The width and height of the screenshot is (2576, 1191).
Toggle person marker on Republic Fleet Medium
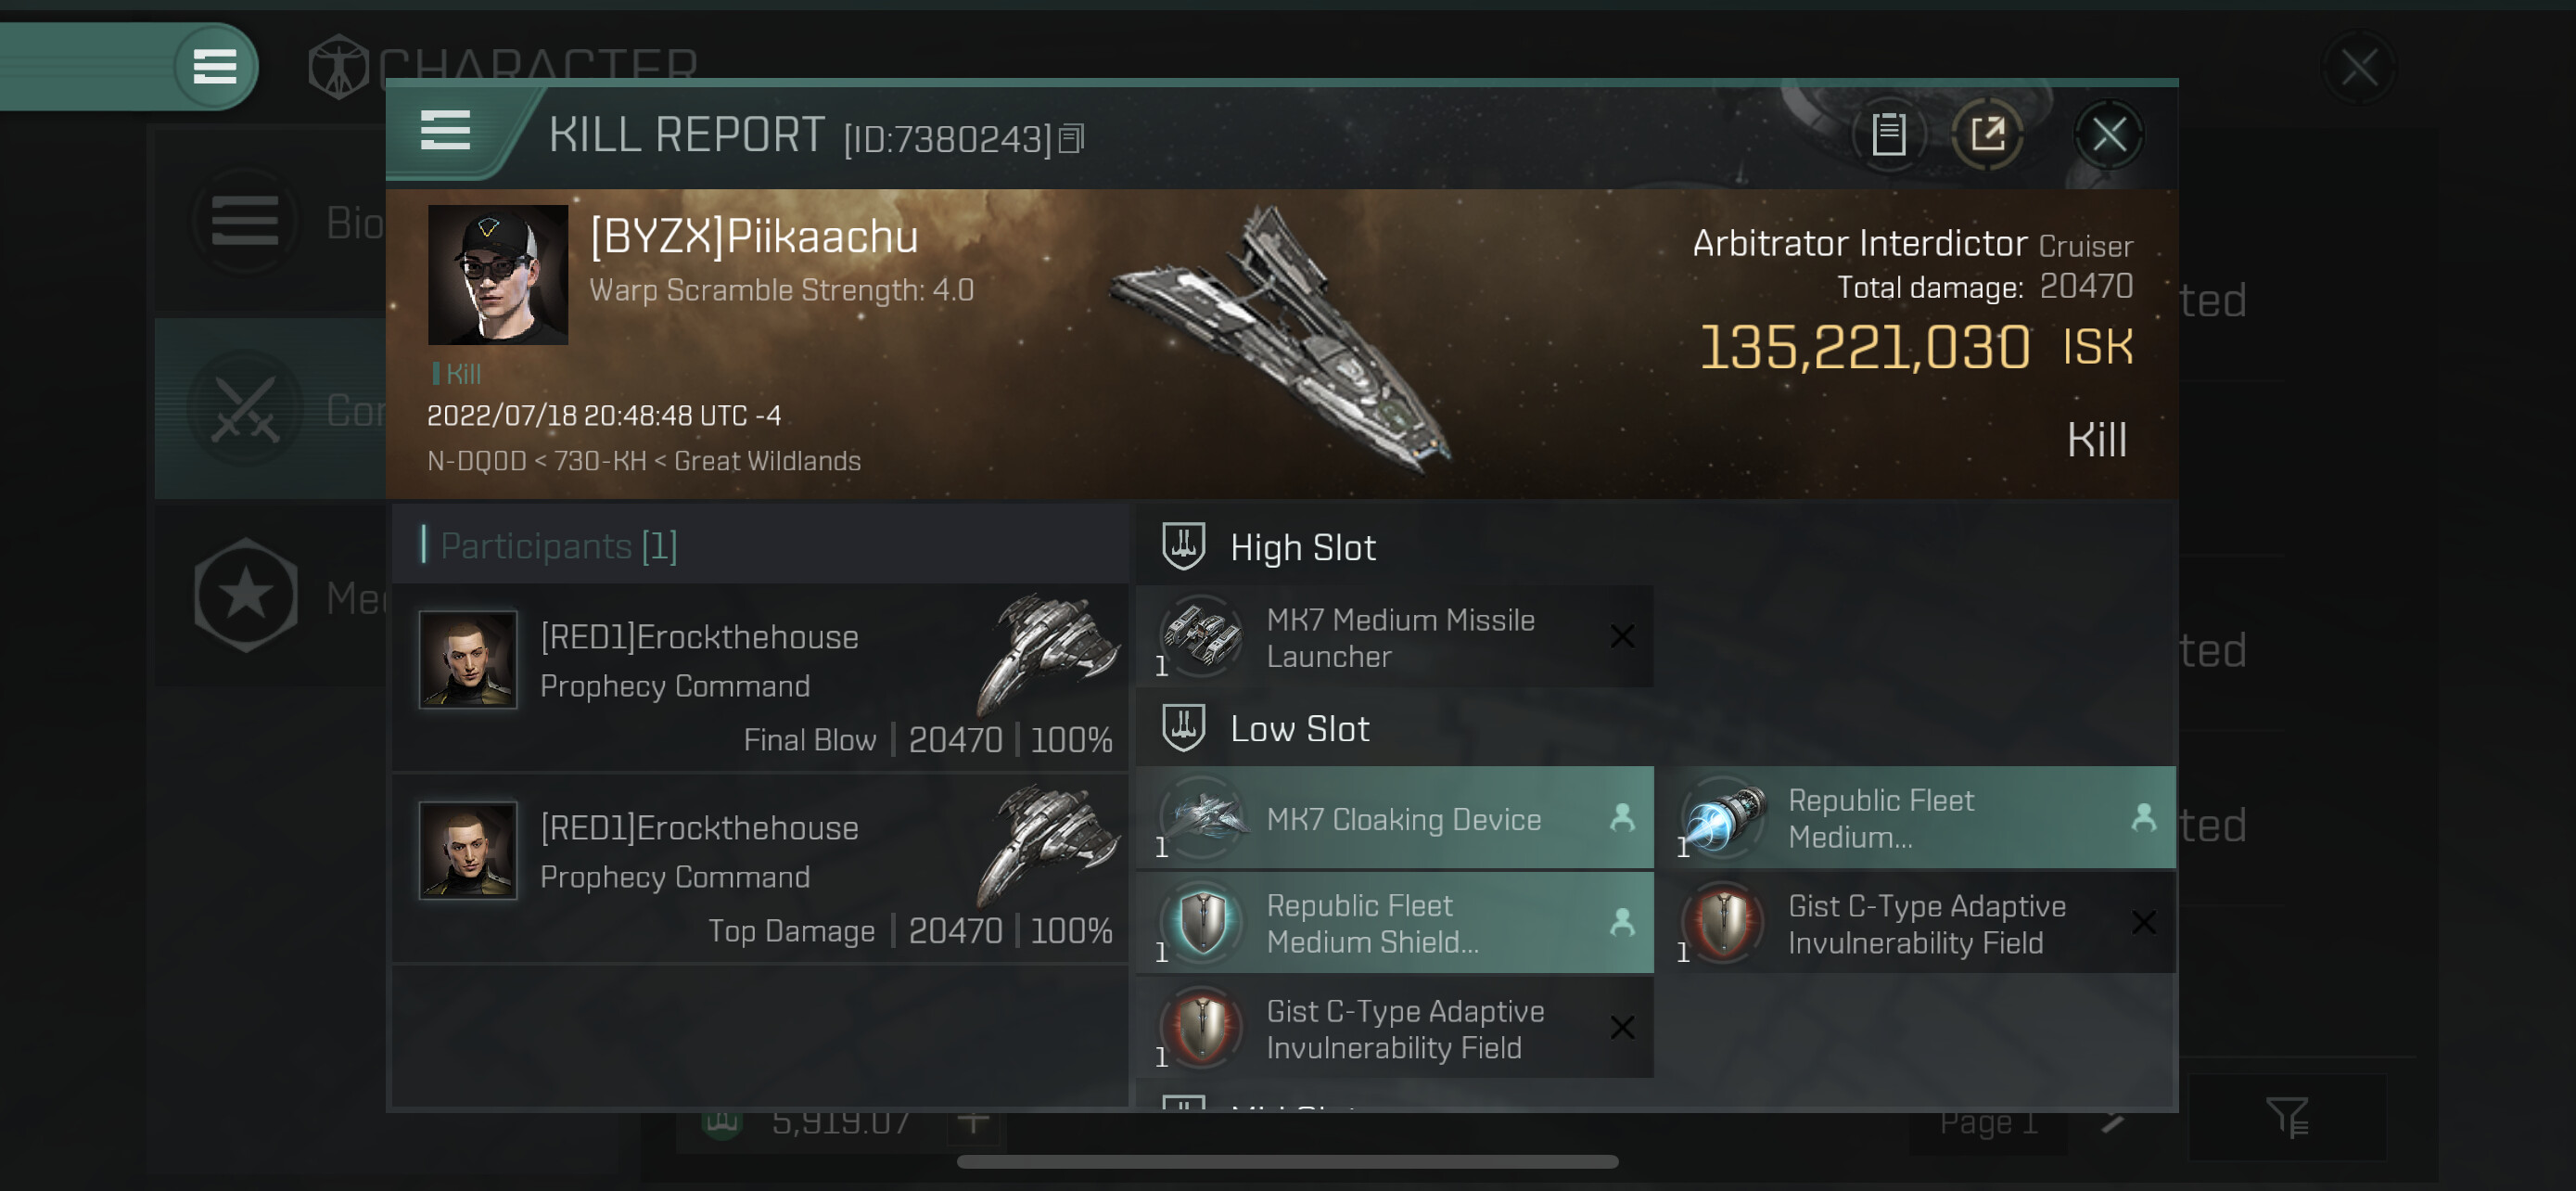tap(2143, 818)
